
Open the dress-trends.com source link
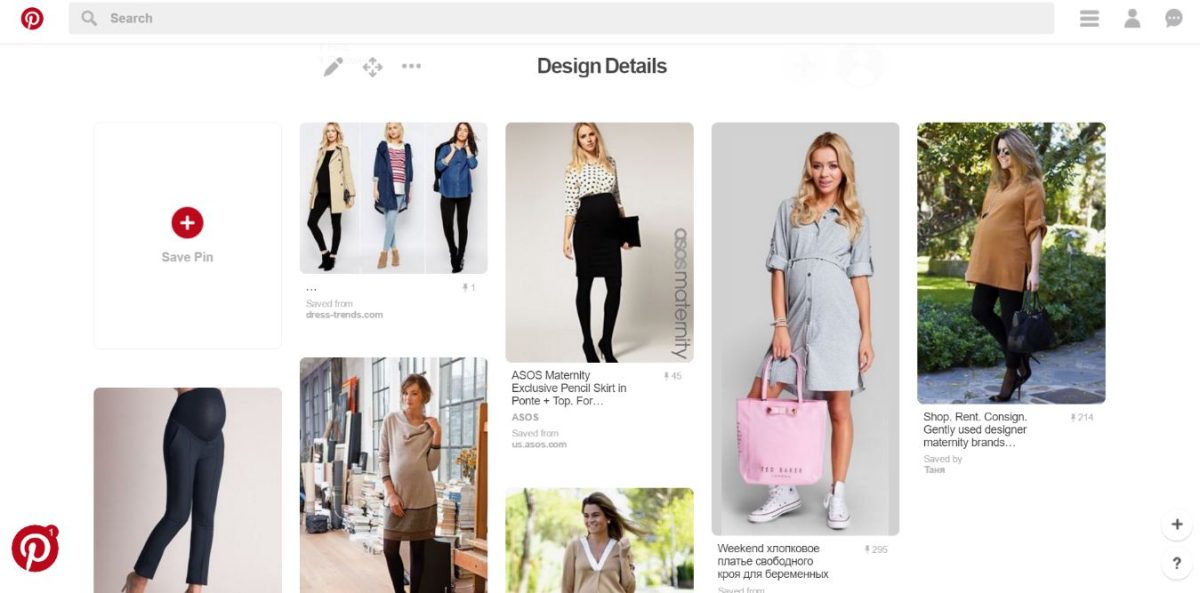point(344,315)
